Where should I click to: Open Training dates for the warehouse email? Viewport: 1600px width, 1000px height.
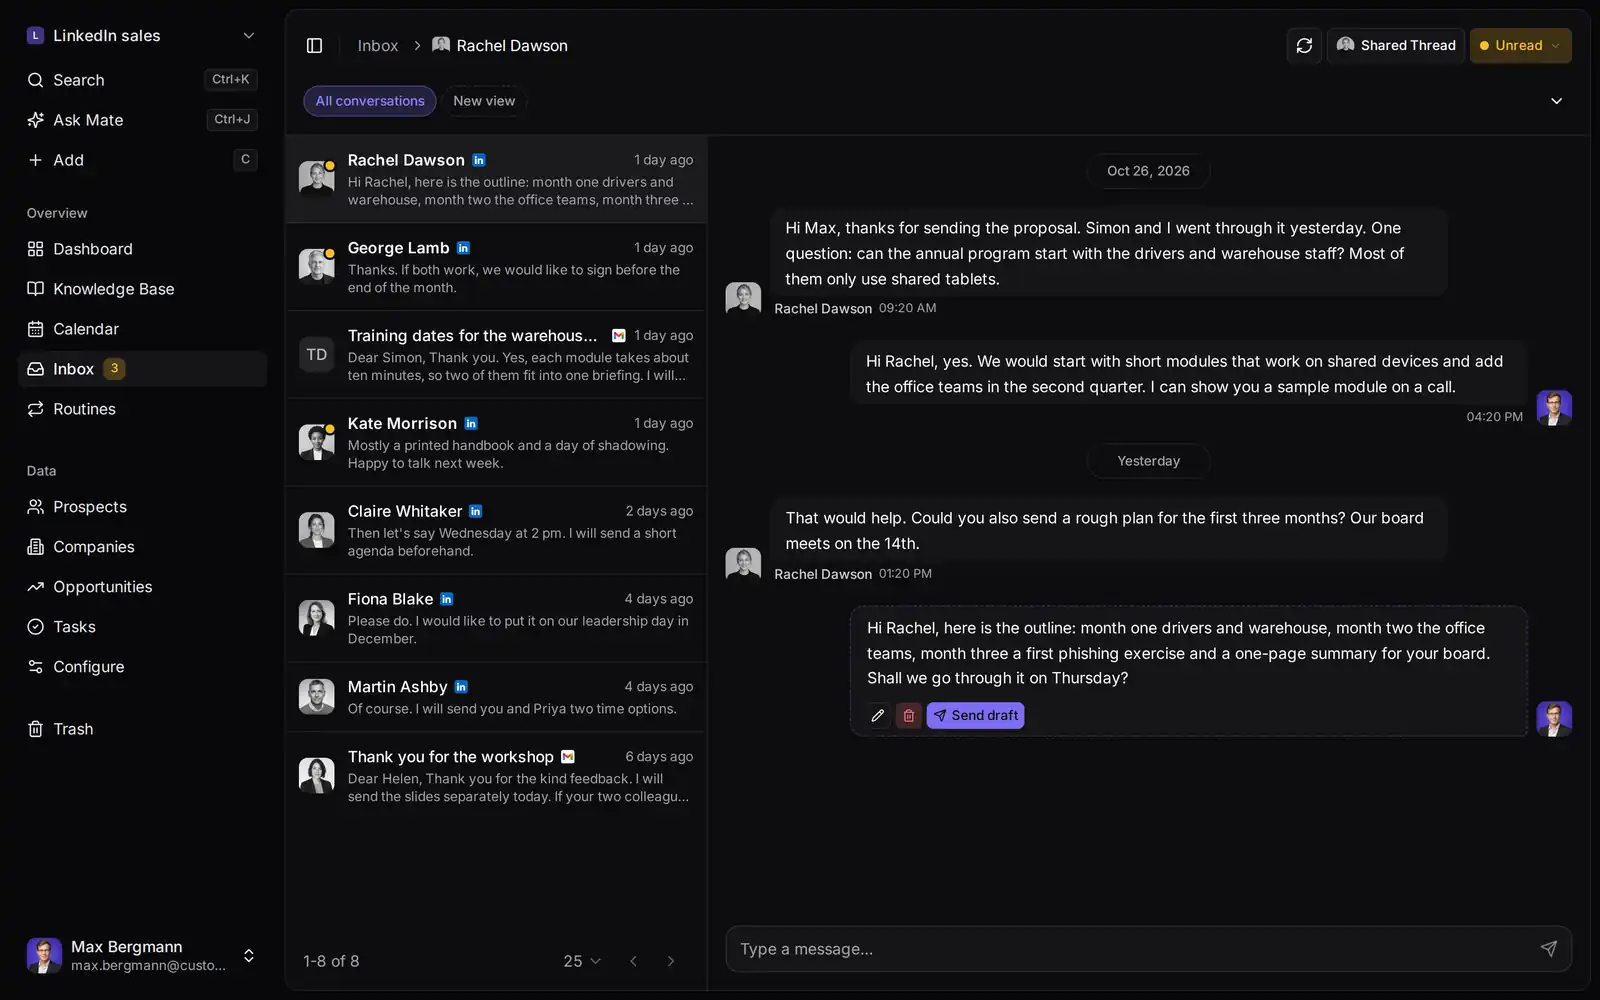point(496,355)
